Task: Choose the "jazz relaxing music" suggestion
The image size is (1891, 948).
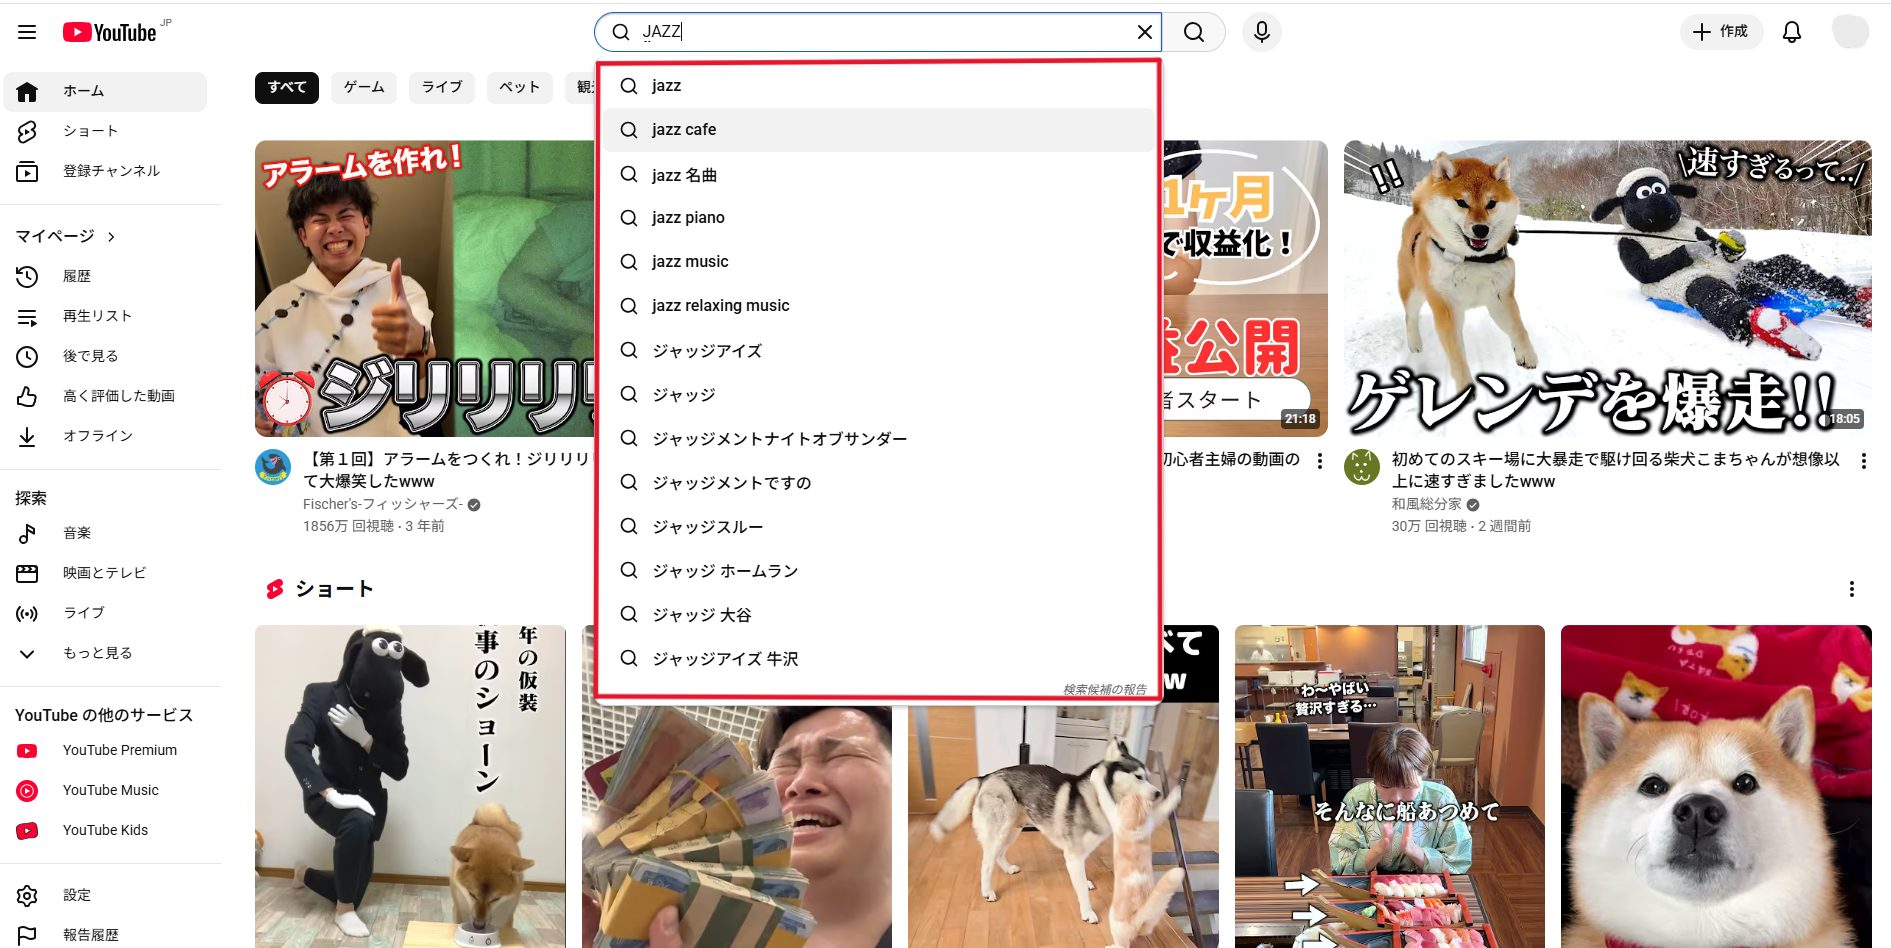Action: point(720,306)
